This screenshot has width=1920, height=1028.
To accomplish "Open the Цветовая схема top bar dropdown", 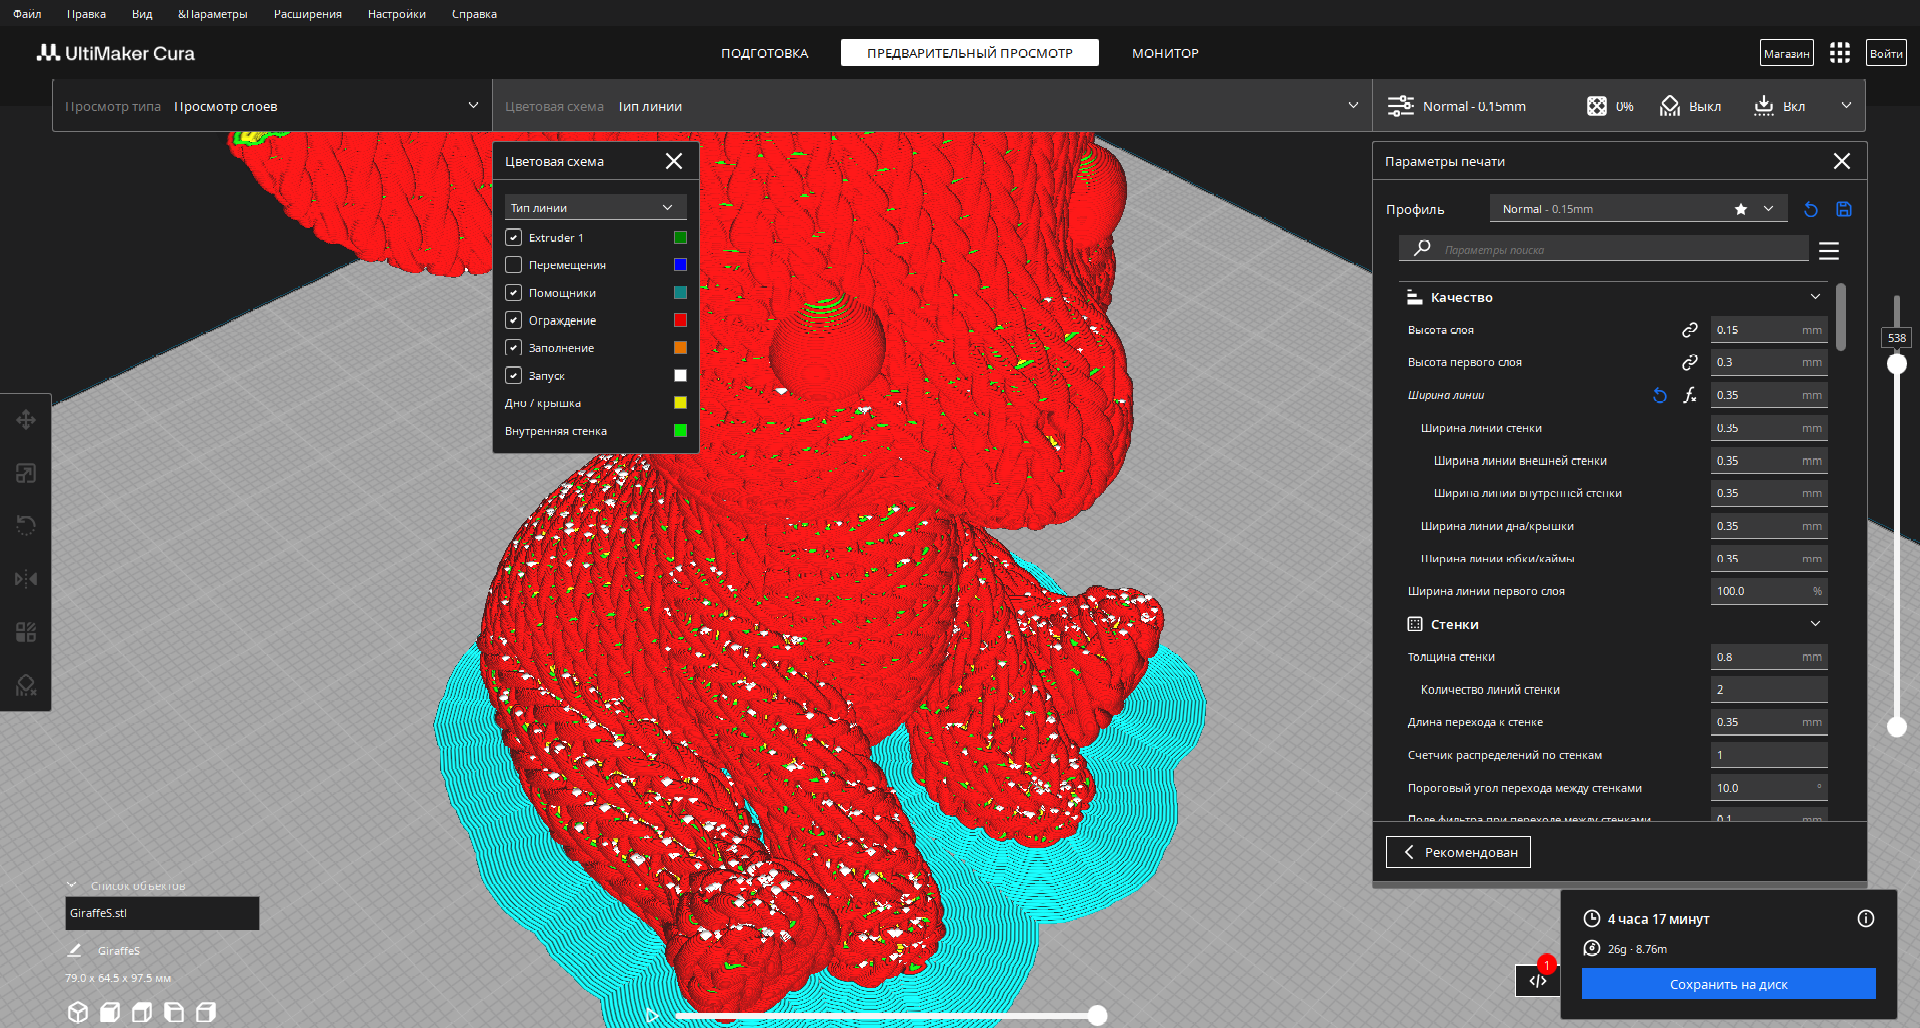I will pos(932,106).
